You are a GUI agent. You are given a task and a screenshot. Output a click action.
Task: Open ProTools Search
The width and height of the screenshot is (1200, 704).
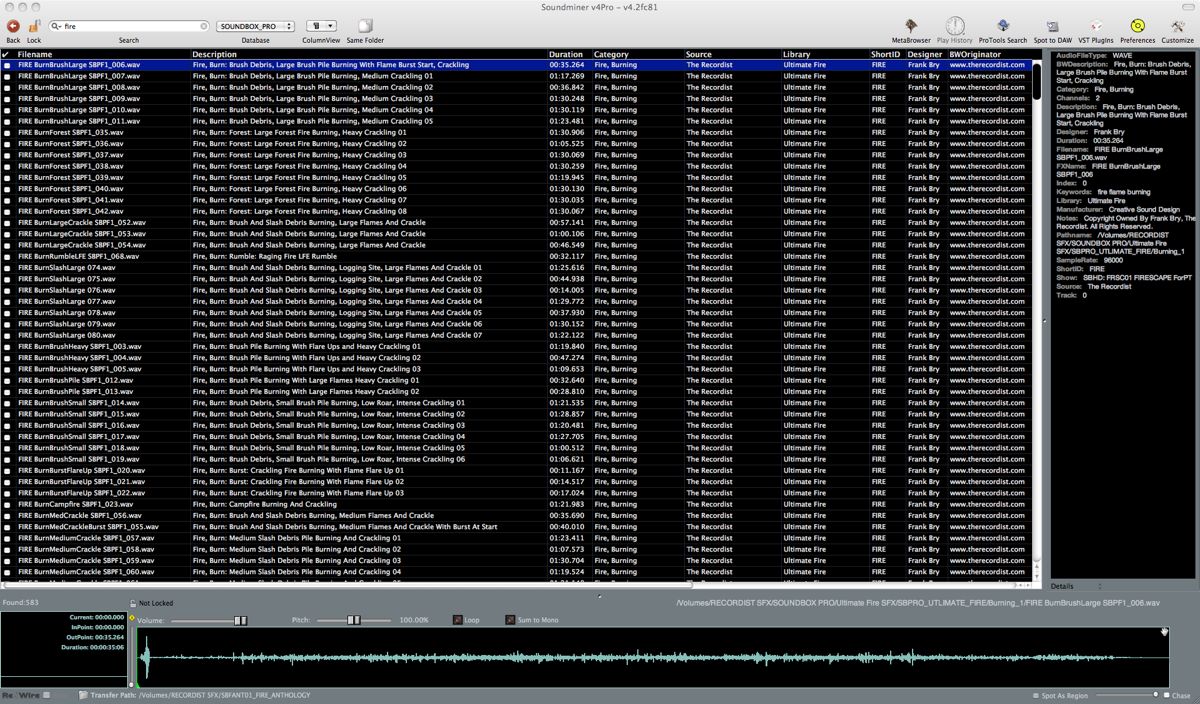click(x=1002, y=26)
